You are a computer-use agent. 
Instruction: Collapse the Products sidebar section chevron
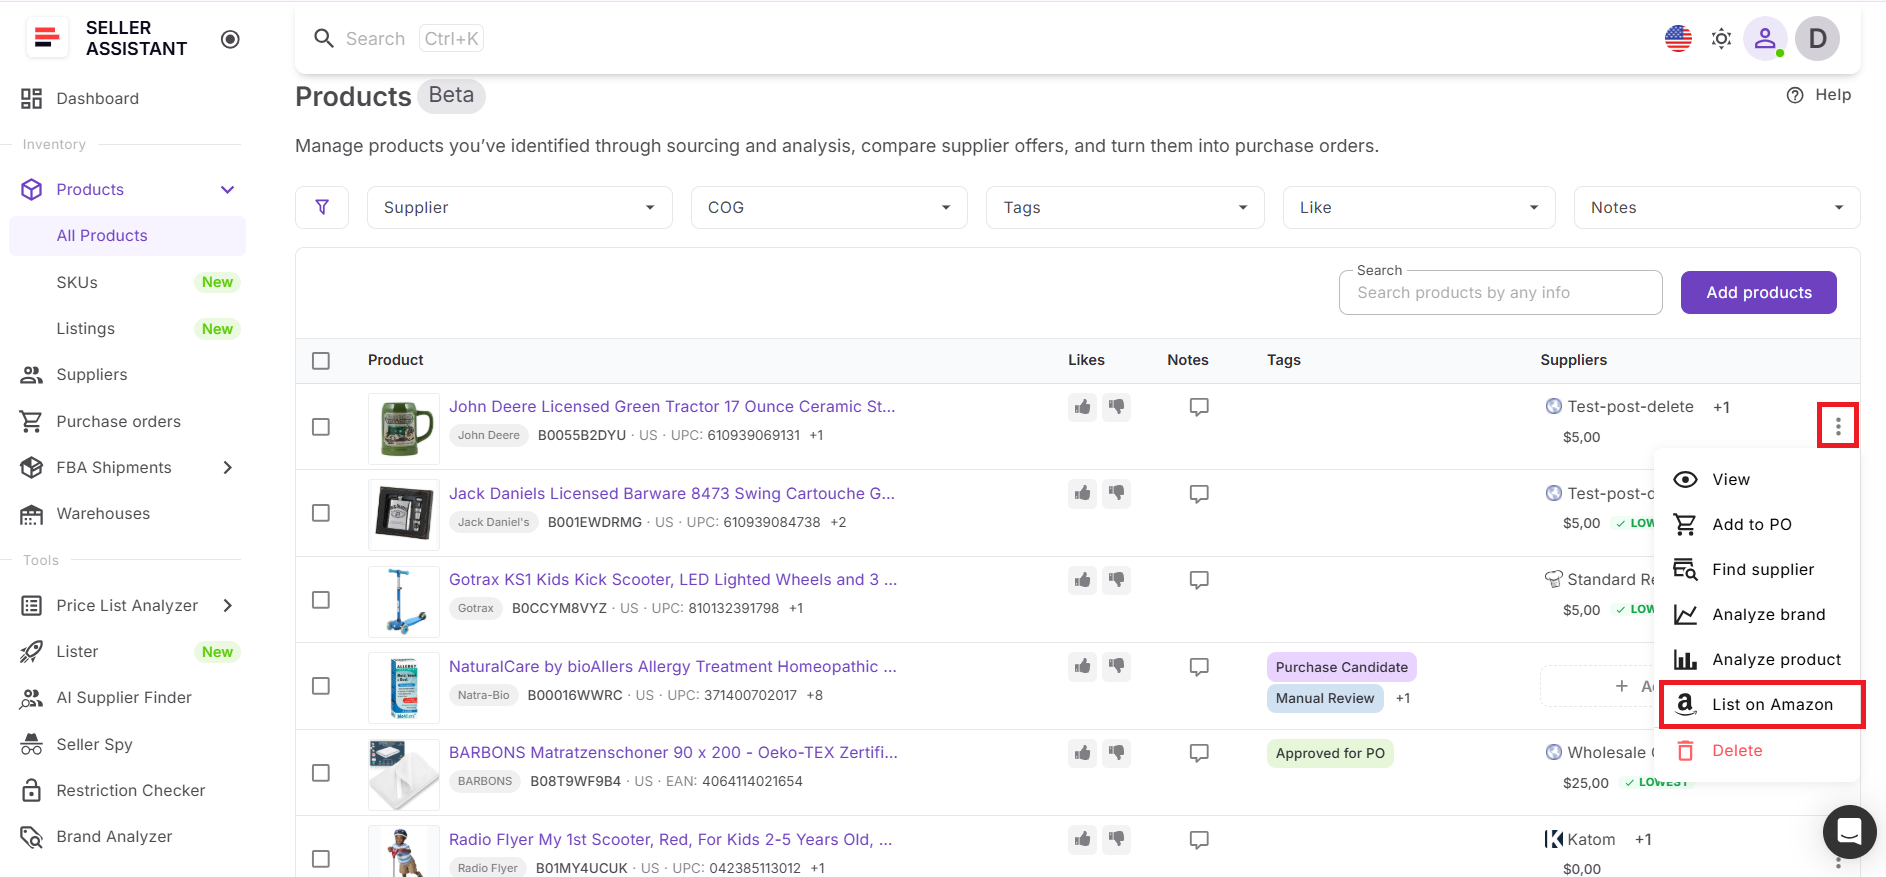click(228, 190)
